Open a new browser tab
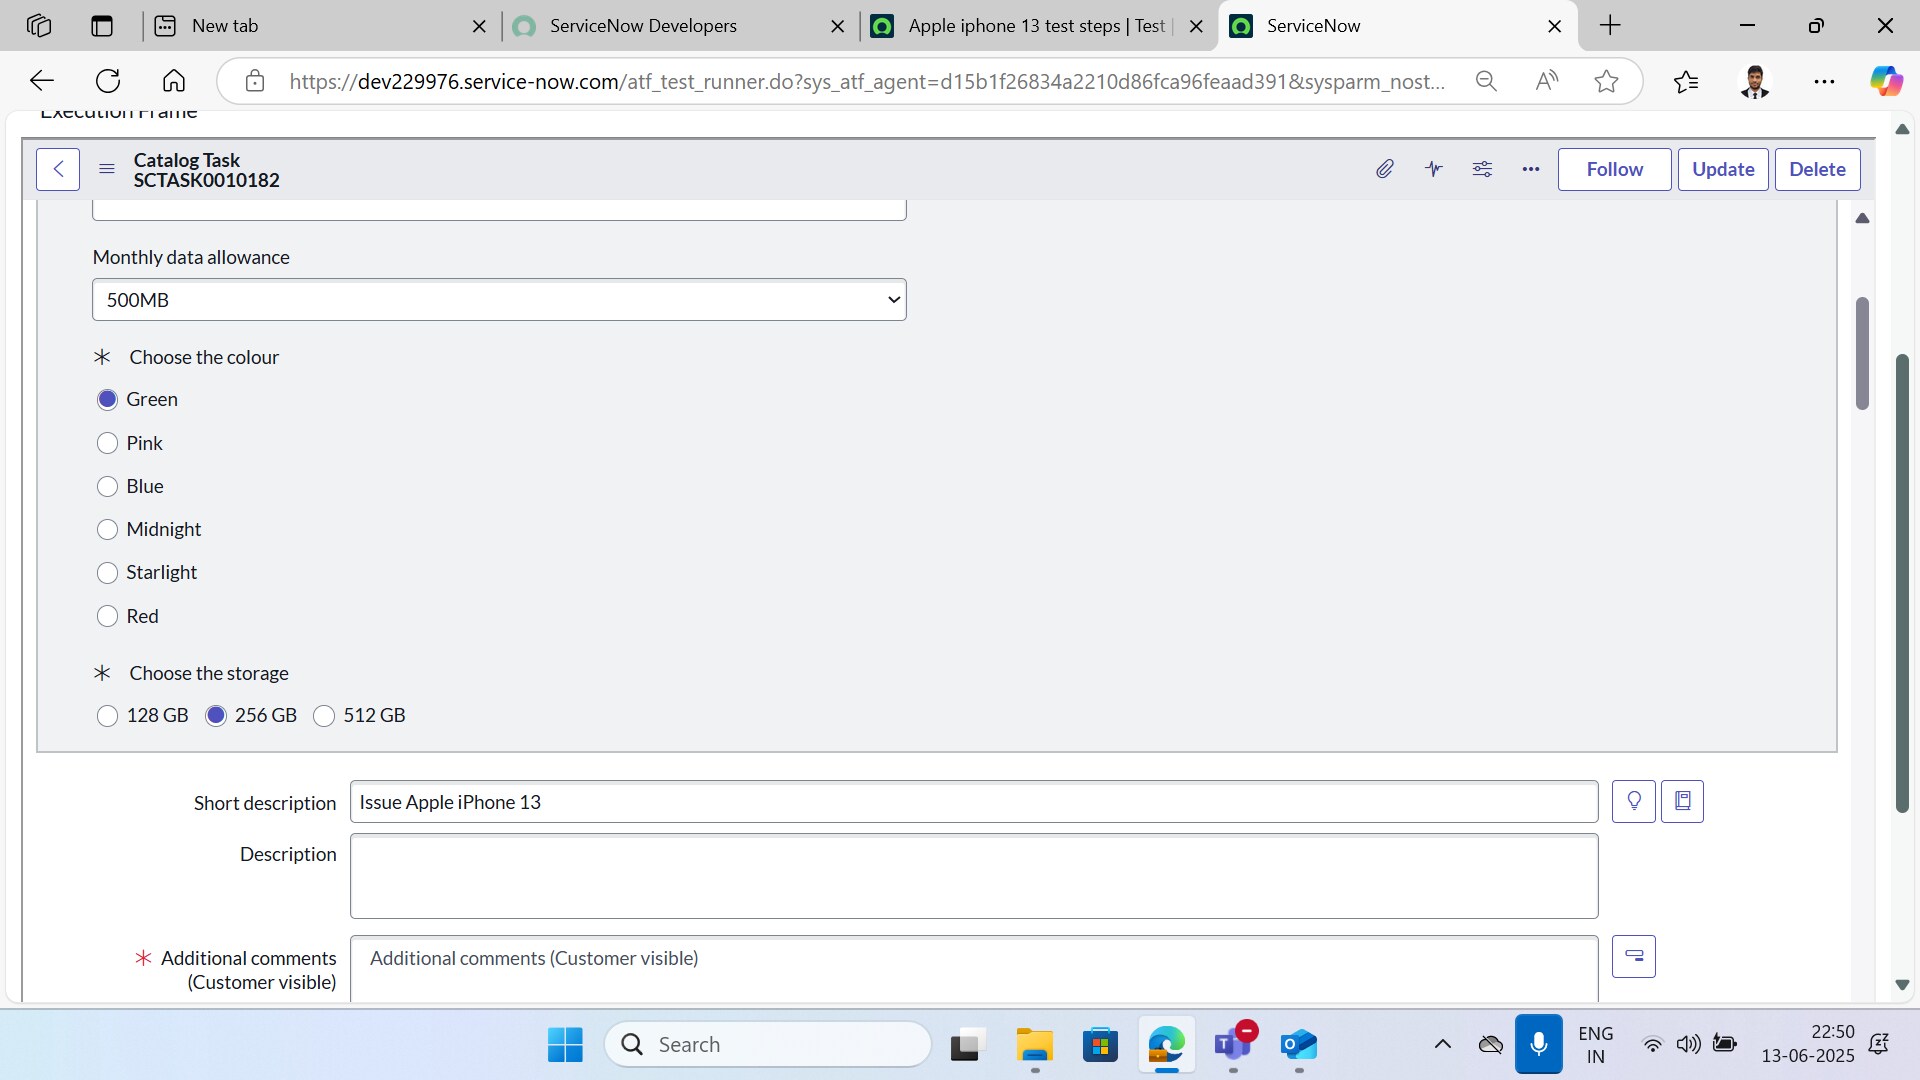This screenshot has height=1080, width=1920. (x=1610, y=25)
